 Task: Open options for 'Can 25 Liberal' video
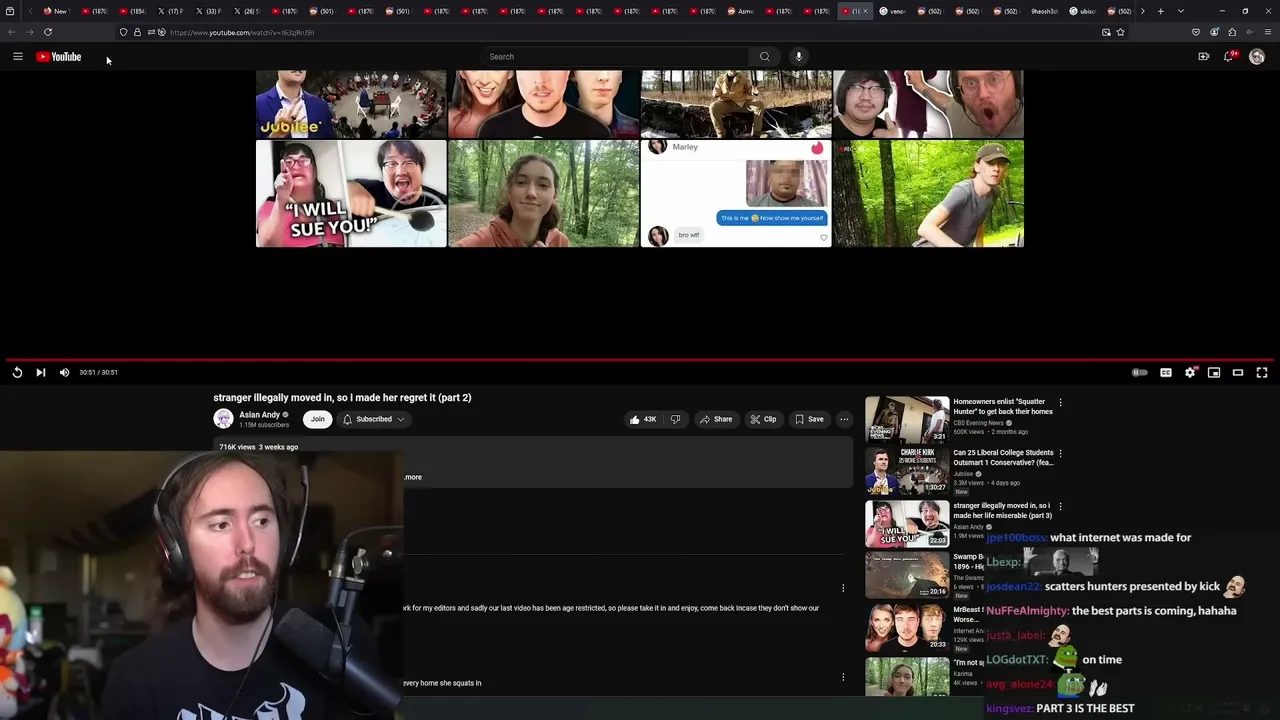(x=1060, y=453)
